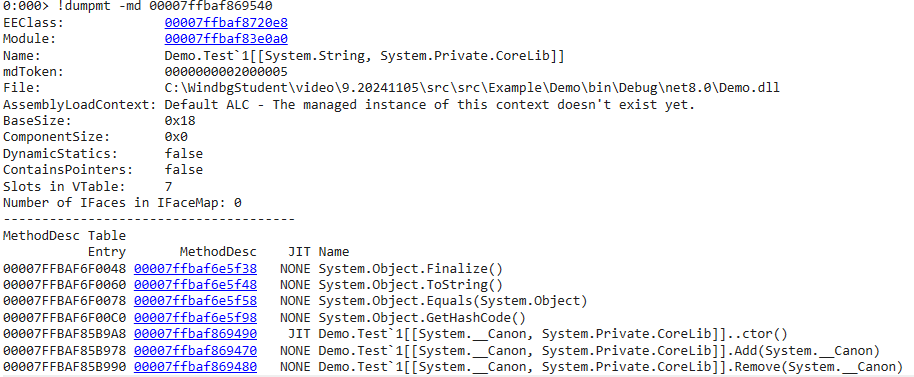Open EEClass link 00007ffbaf8720e8
Screen dimensions: 914x377
point(226,23)
